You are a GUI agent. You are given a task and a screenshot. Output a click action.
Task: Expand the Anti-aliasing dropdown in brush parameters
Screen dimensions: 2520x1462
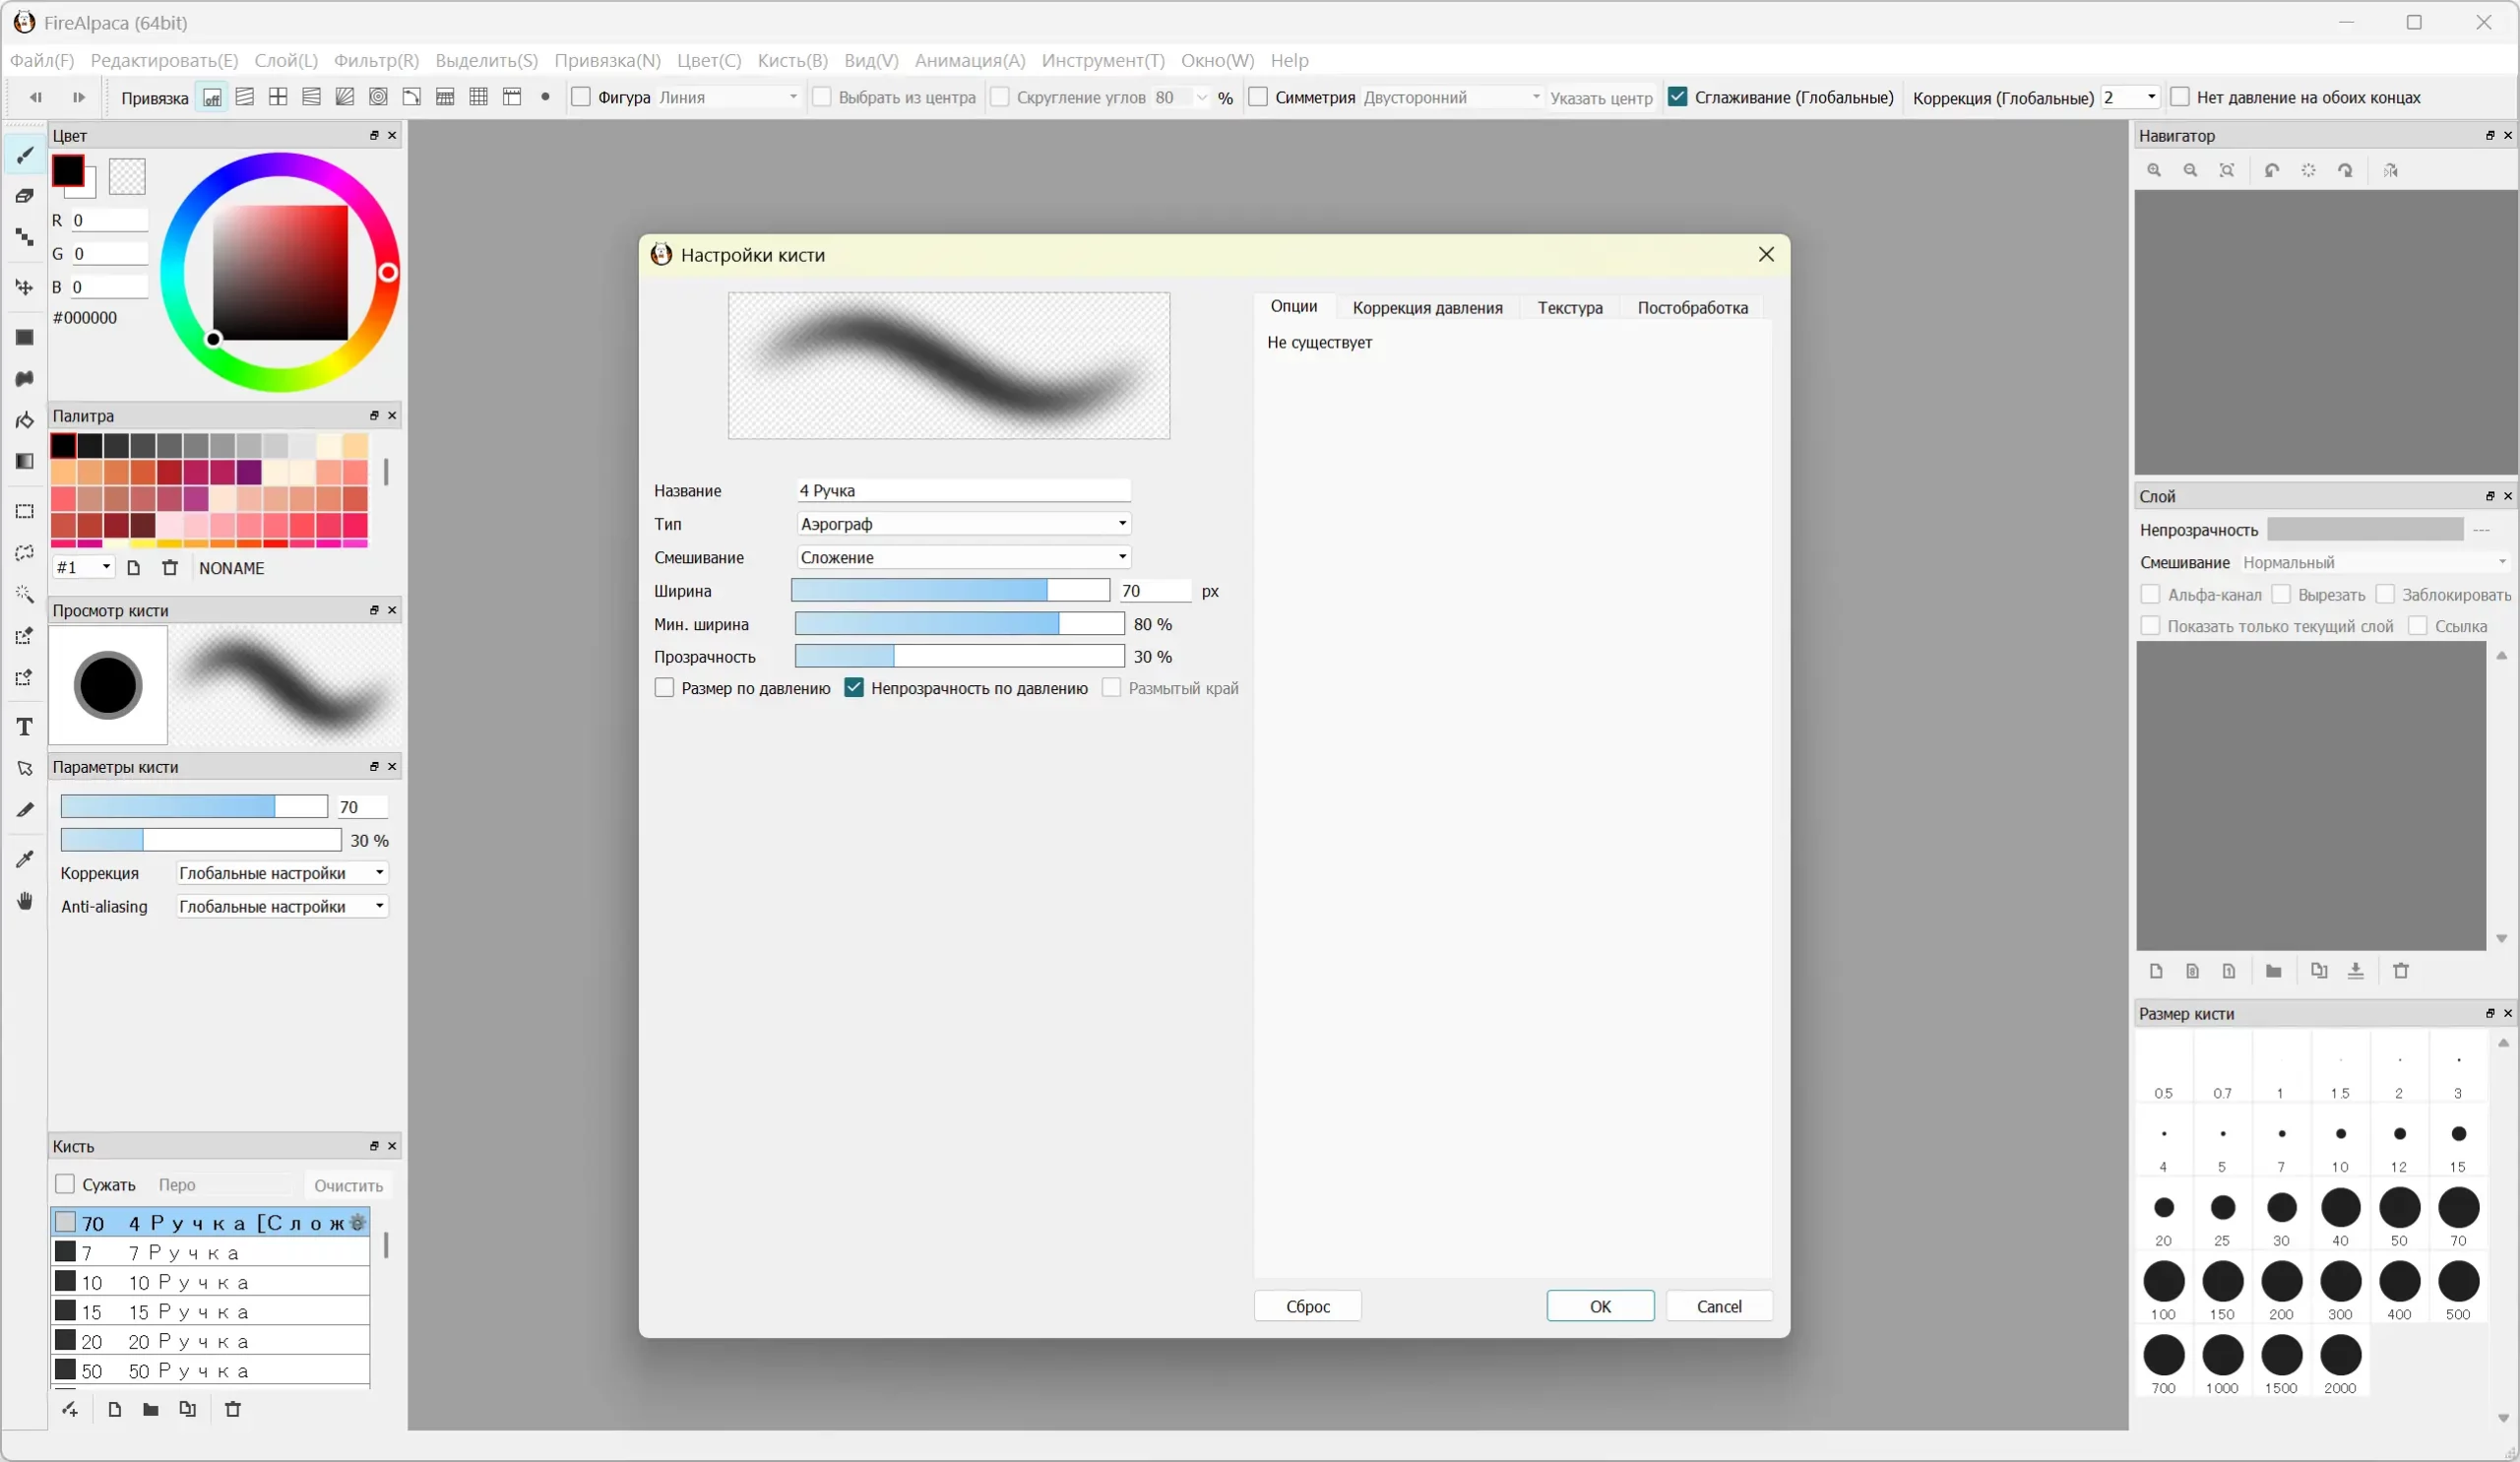[282, 906]
